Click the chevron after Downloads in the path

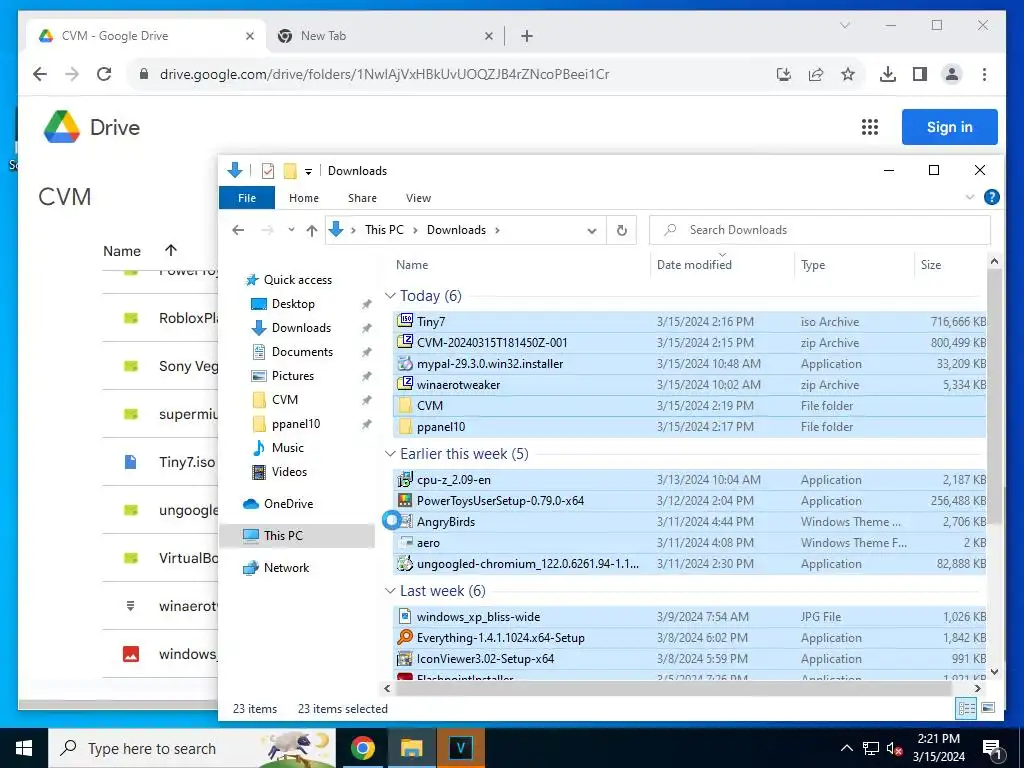498,230
